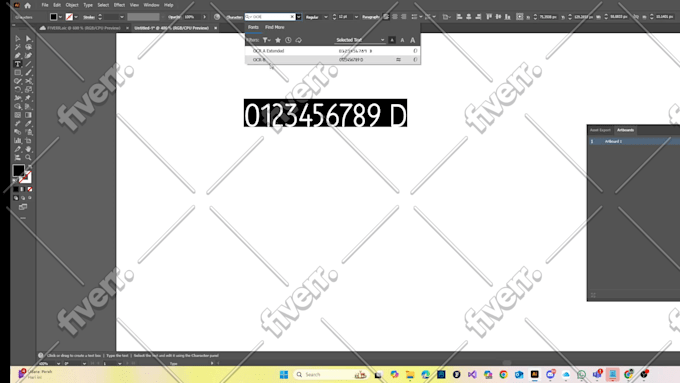Open the stroke color dropdown arrow
Viewport: 680px width, 383px height.
tap(76, 17)
